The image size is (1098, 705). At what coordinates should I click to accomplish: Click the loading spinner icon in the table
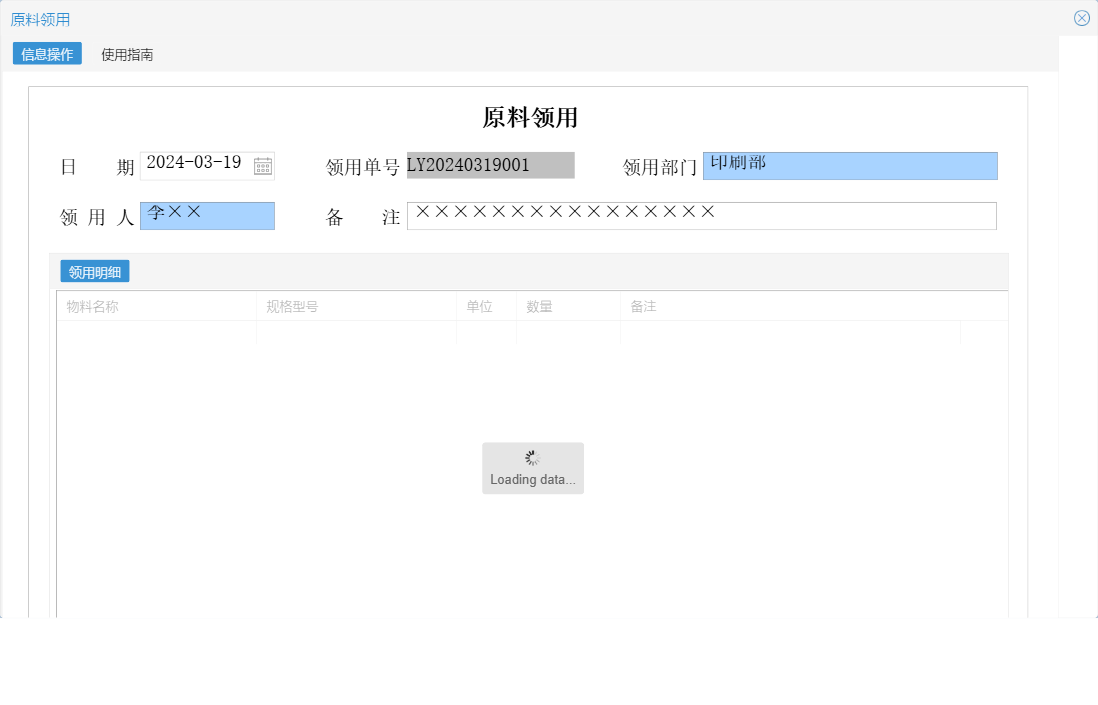pos(532,456)
